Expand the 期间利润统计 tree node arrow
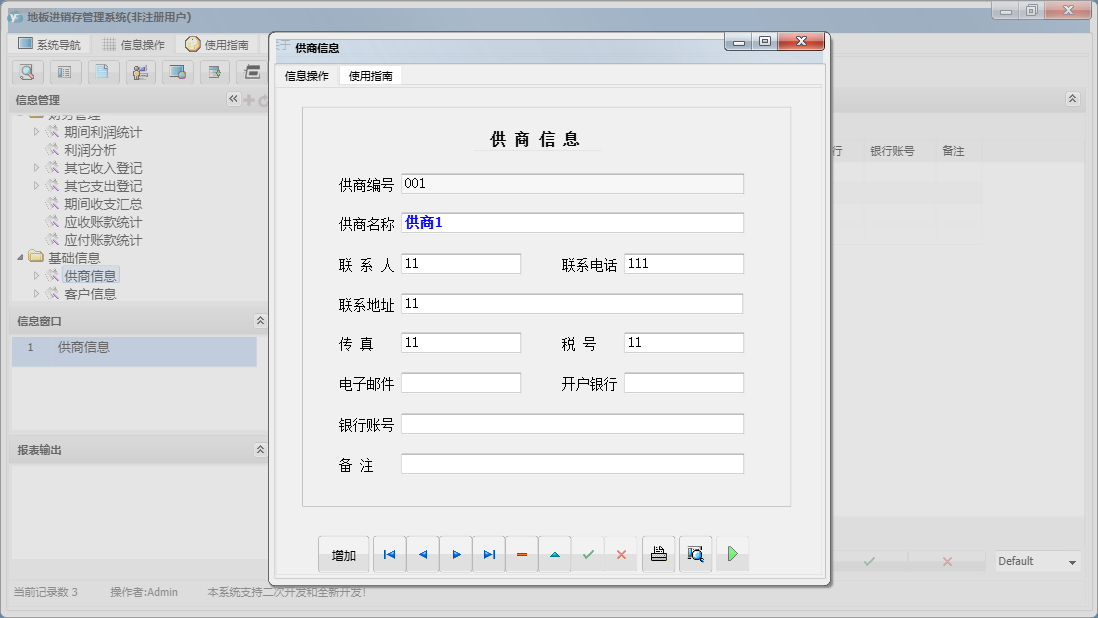 click(x=36, y=132)
